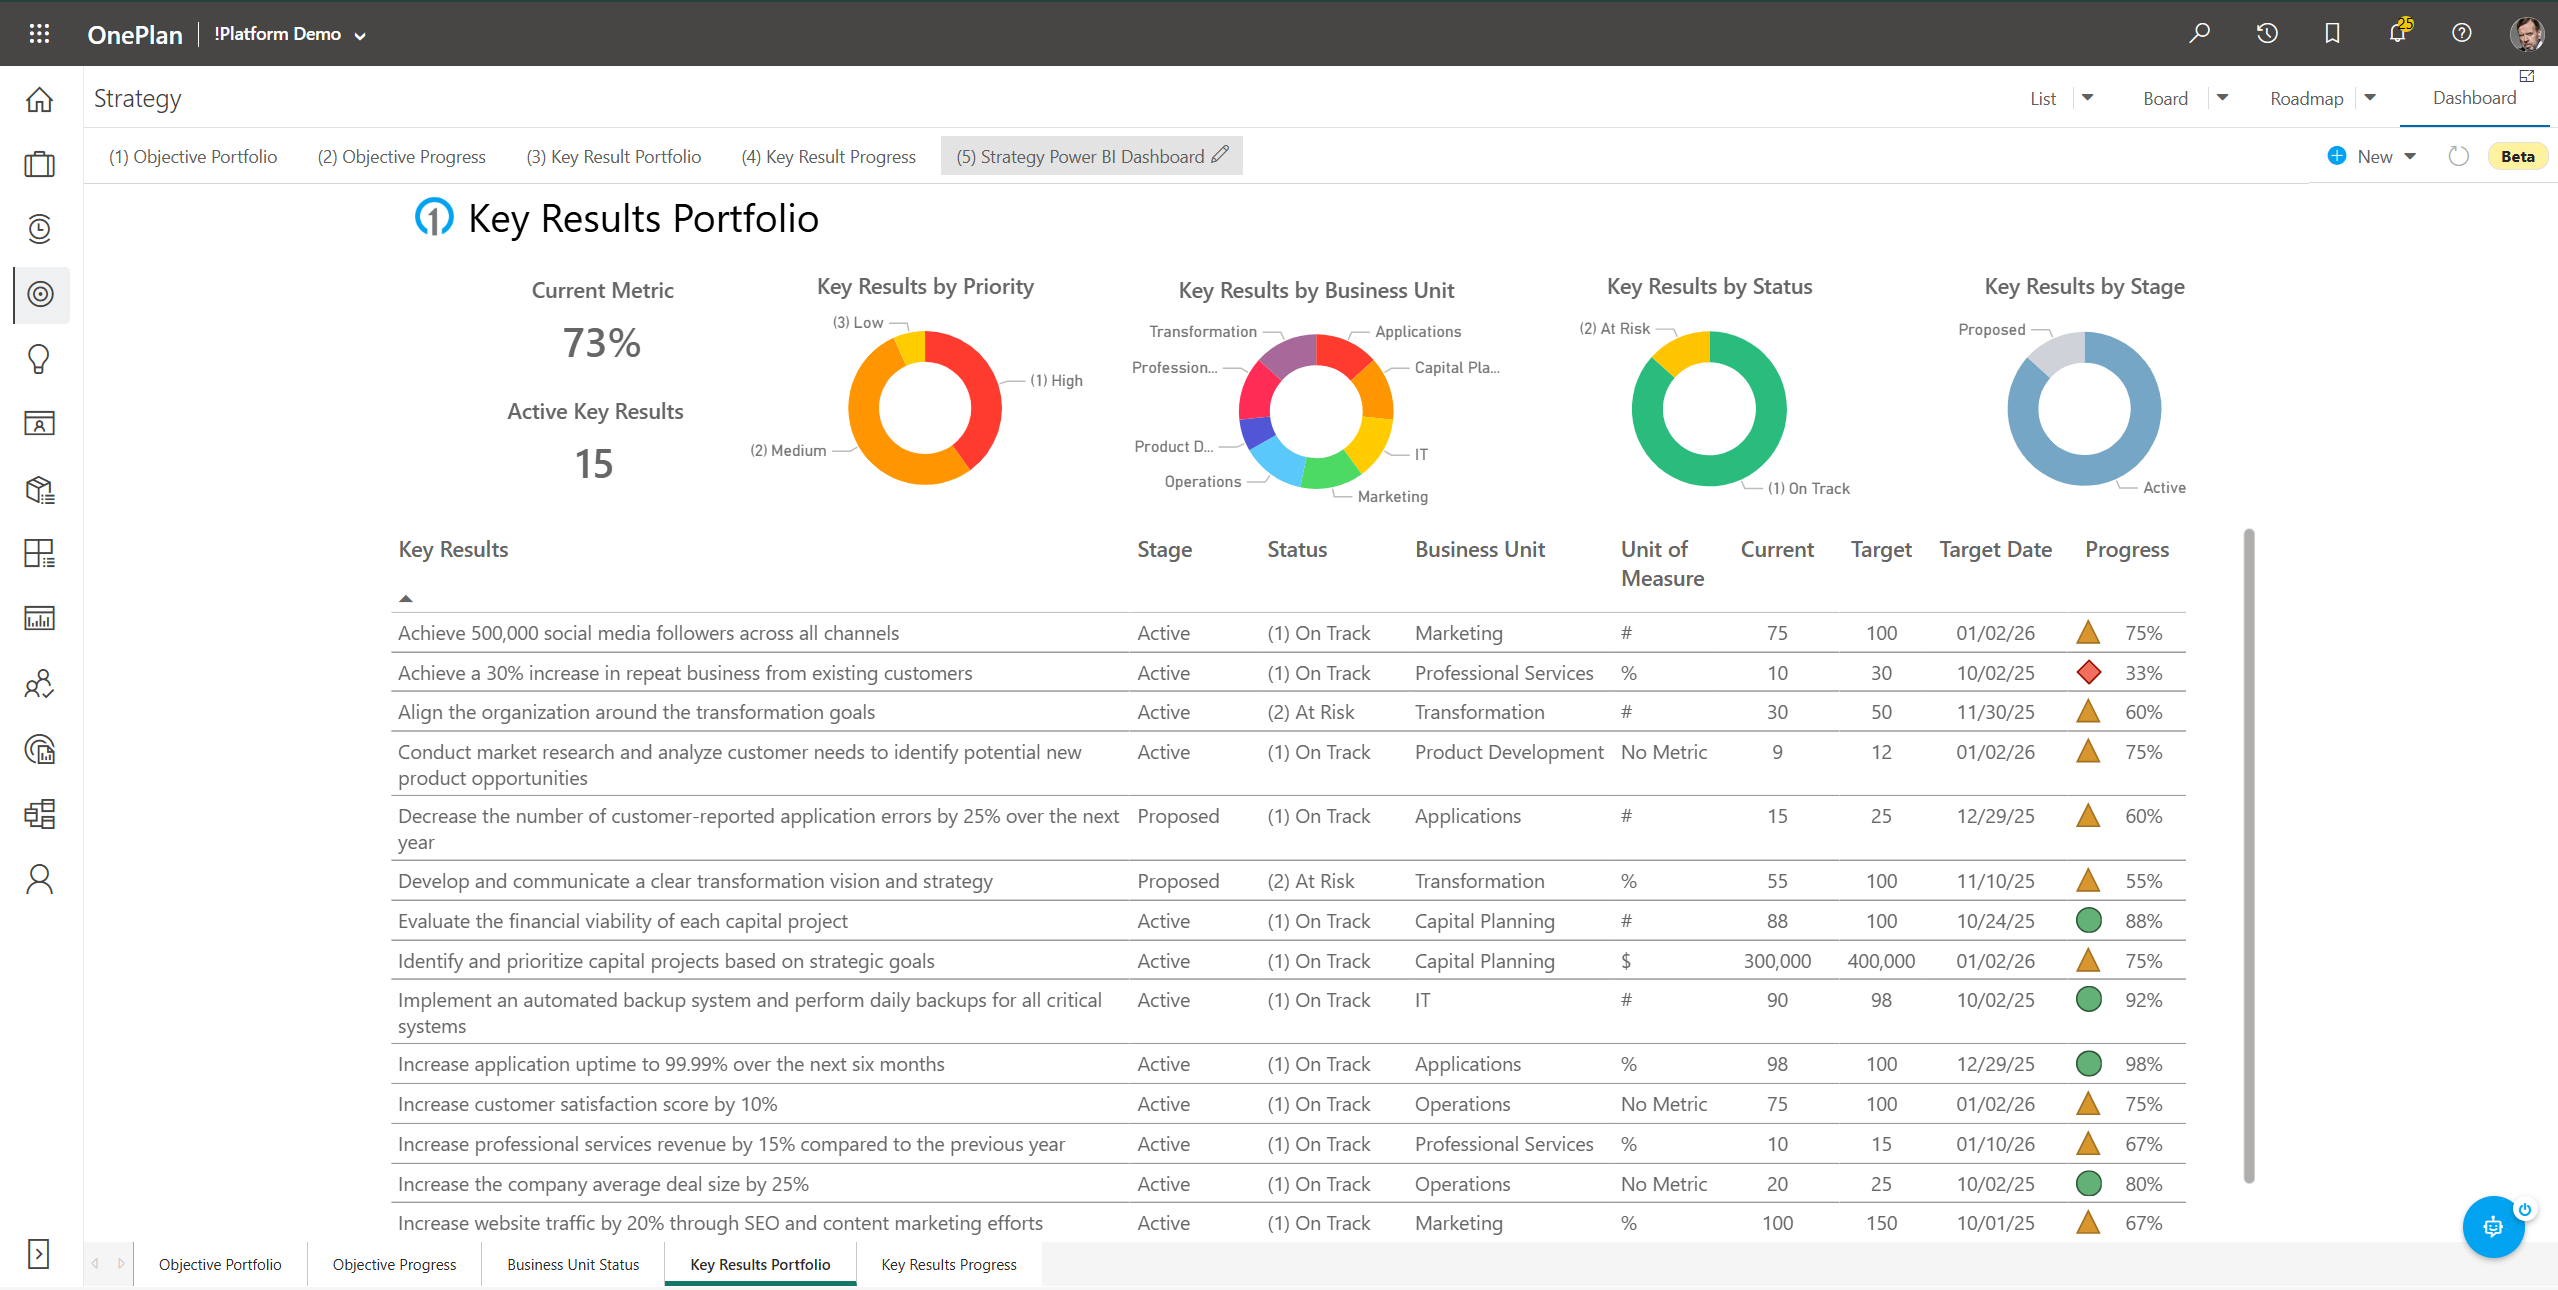This screenshot has width=2558, height=1290.
Task: Open List view dropdown arrow
Action: [2088, 98]
